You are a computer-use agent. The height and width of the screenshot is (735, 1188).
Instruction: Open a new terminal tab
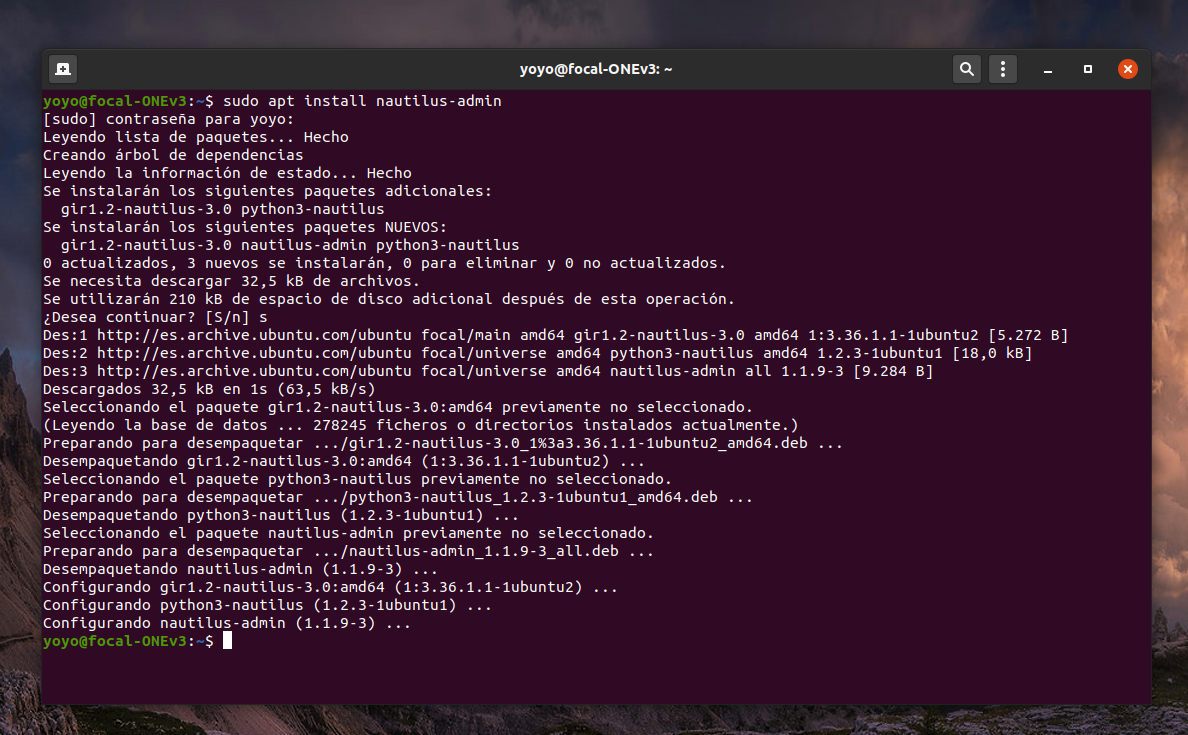(x=63, y=69)
